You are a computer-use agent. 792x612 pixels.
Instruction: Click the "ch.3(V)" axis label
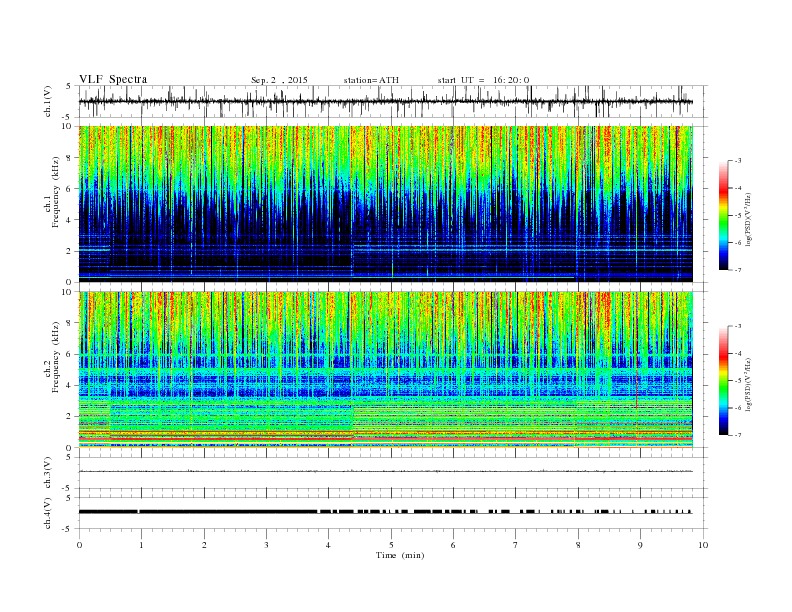48,473
